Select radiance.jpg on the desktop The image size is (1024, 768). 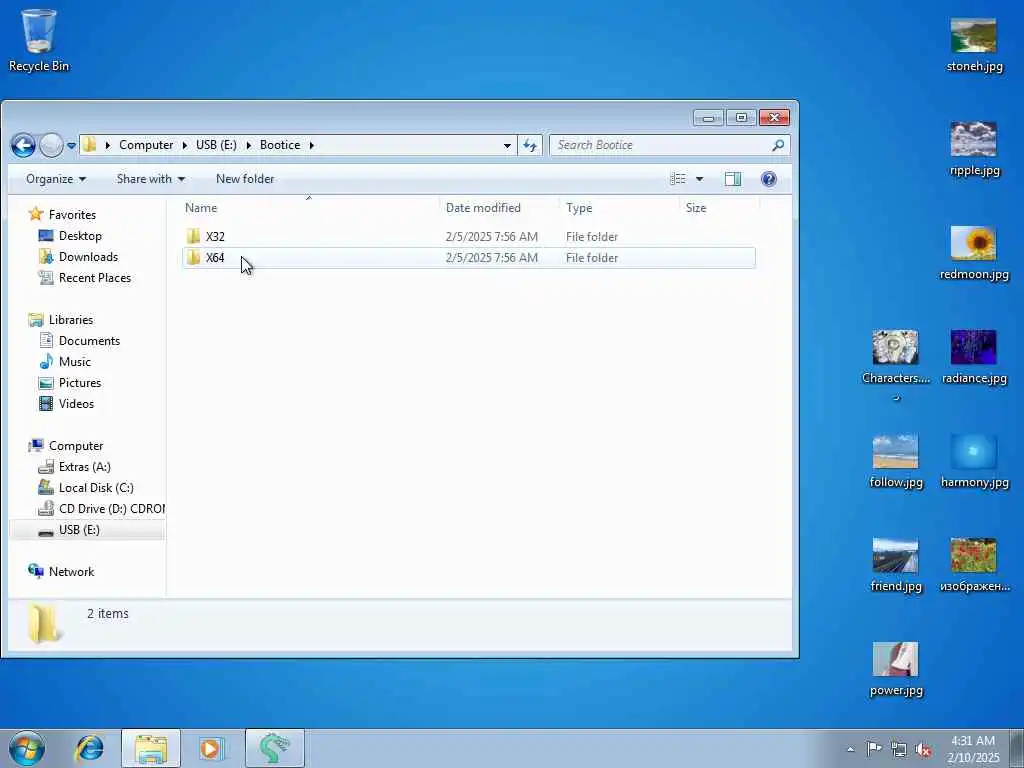tap(974, 357)
